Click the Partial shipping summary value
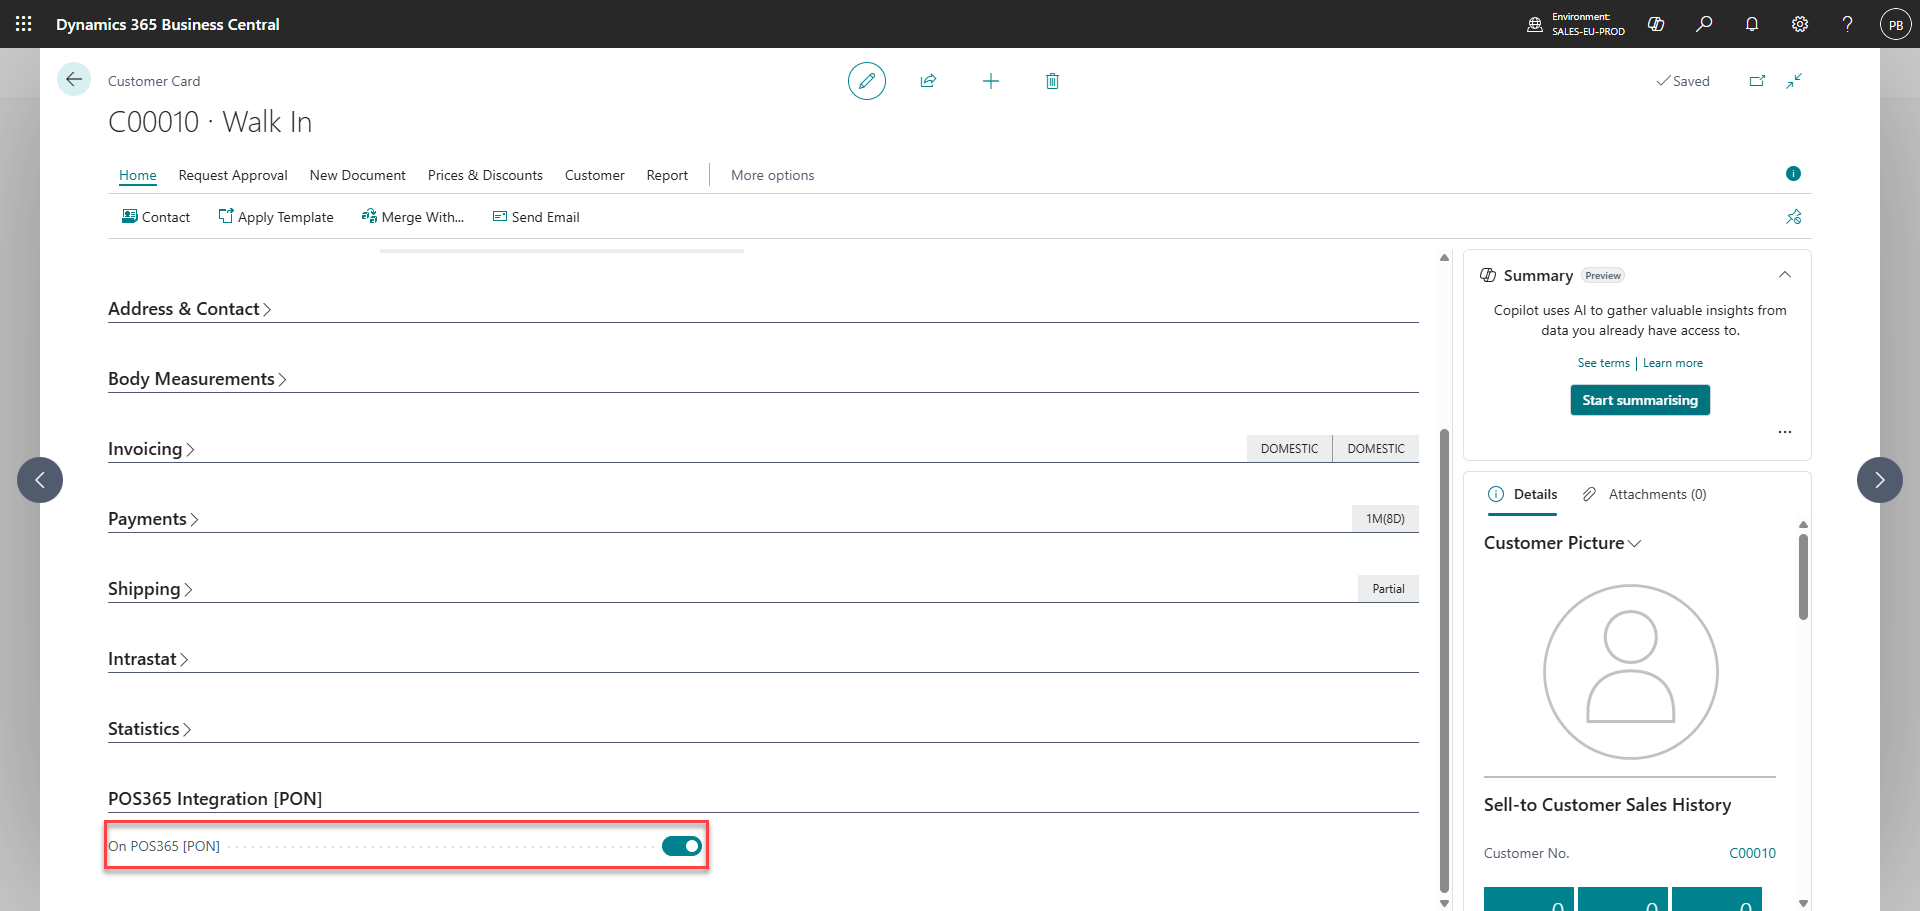1920x911 pixels. point(1388,589)
